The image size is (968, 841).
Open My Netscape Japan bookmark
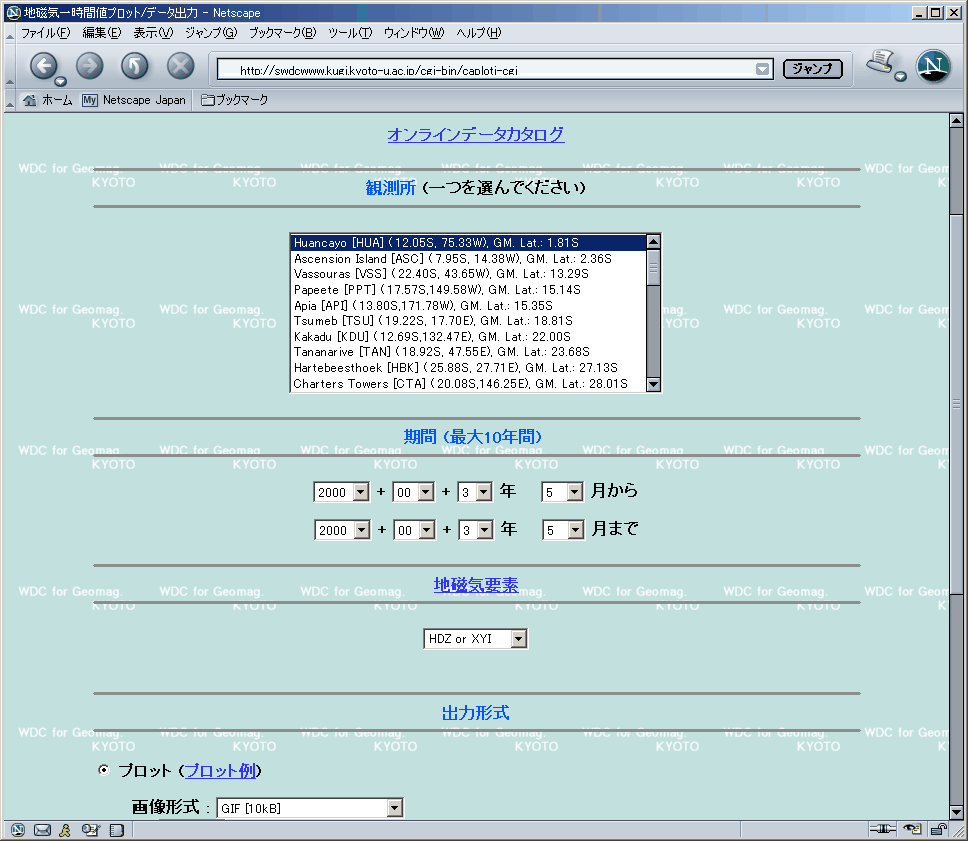click(x=134, y=100)
